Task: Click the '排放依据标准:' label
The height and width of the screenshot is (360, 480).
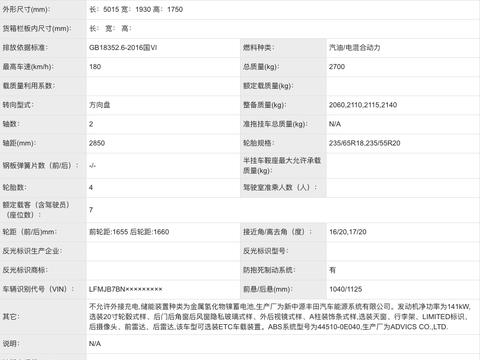Action: point(25,48)
